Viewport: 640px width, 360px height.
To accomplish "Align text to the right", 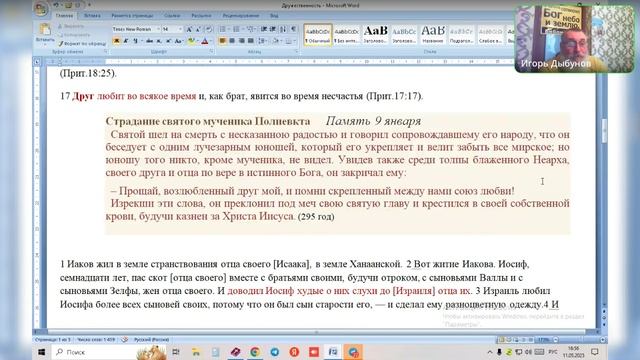I will click(x=241, y=41).
